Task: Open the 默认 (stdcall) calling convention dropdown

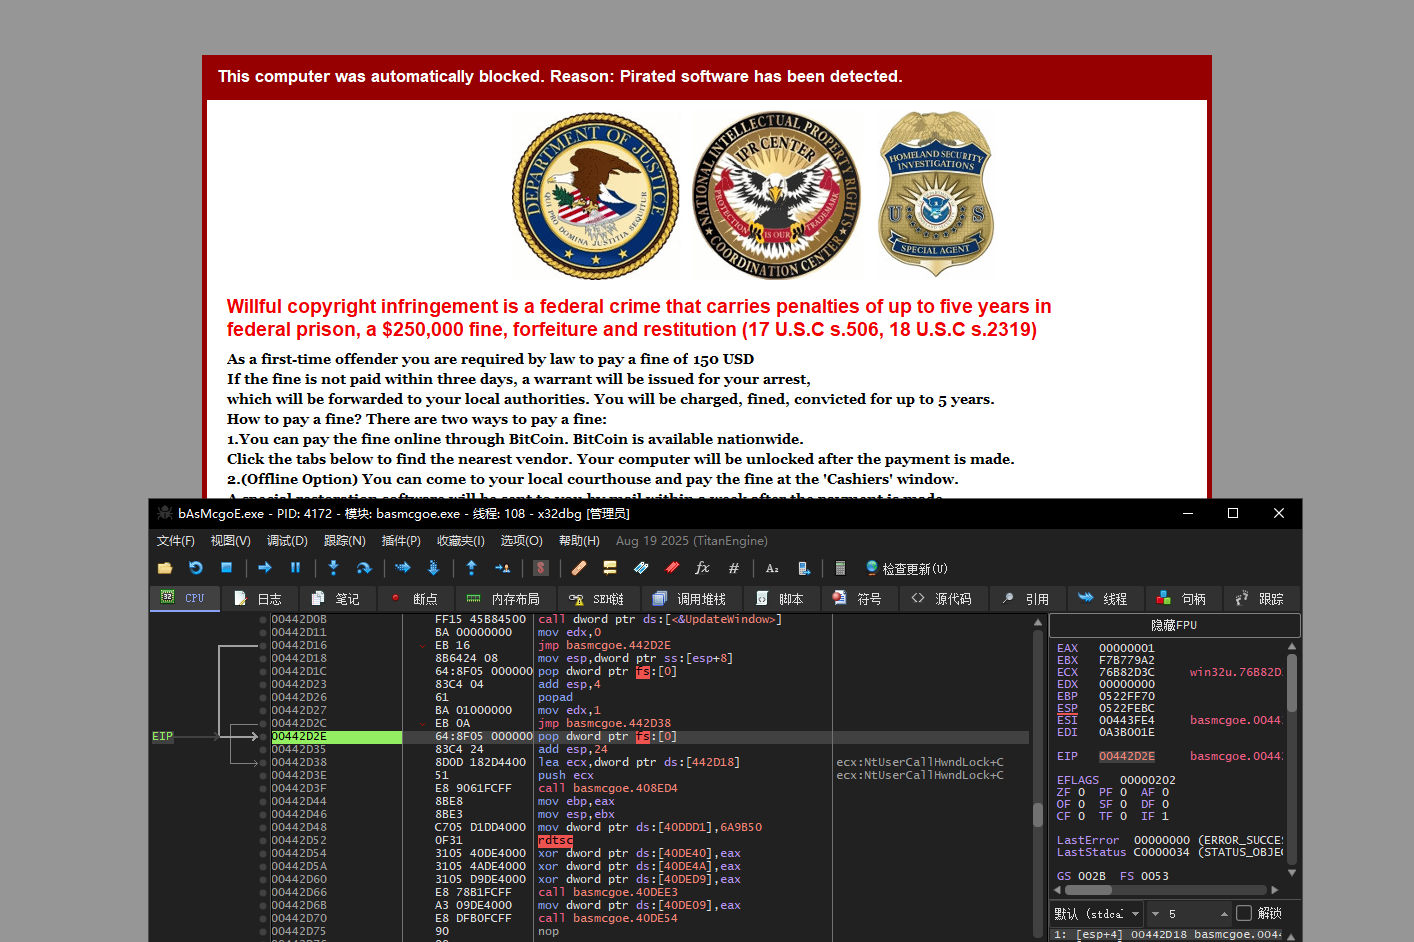Action: coord(1097,913)
